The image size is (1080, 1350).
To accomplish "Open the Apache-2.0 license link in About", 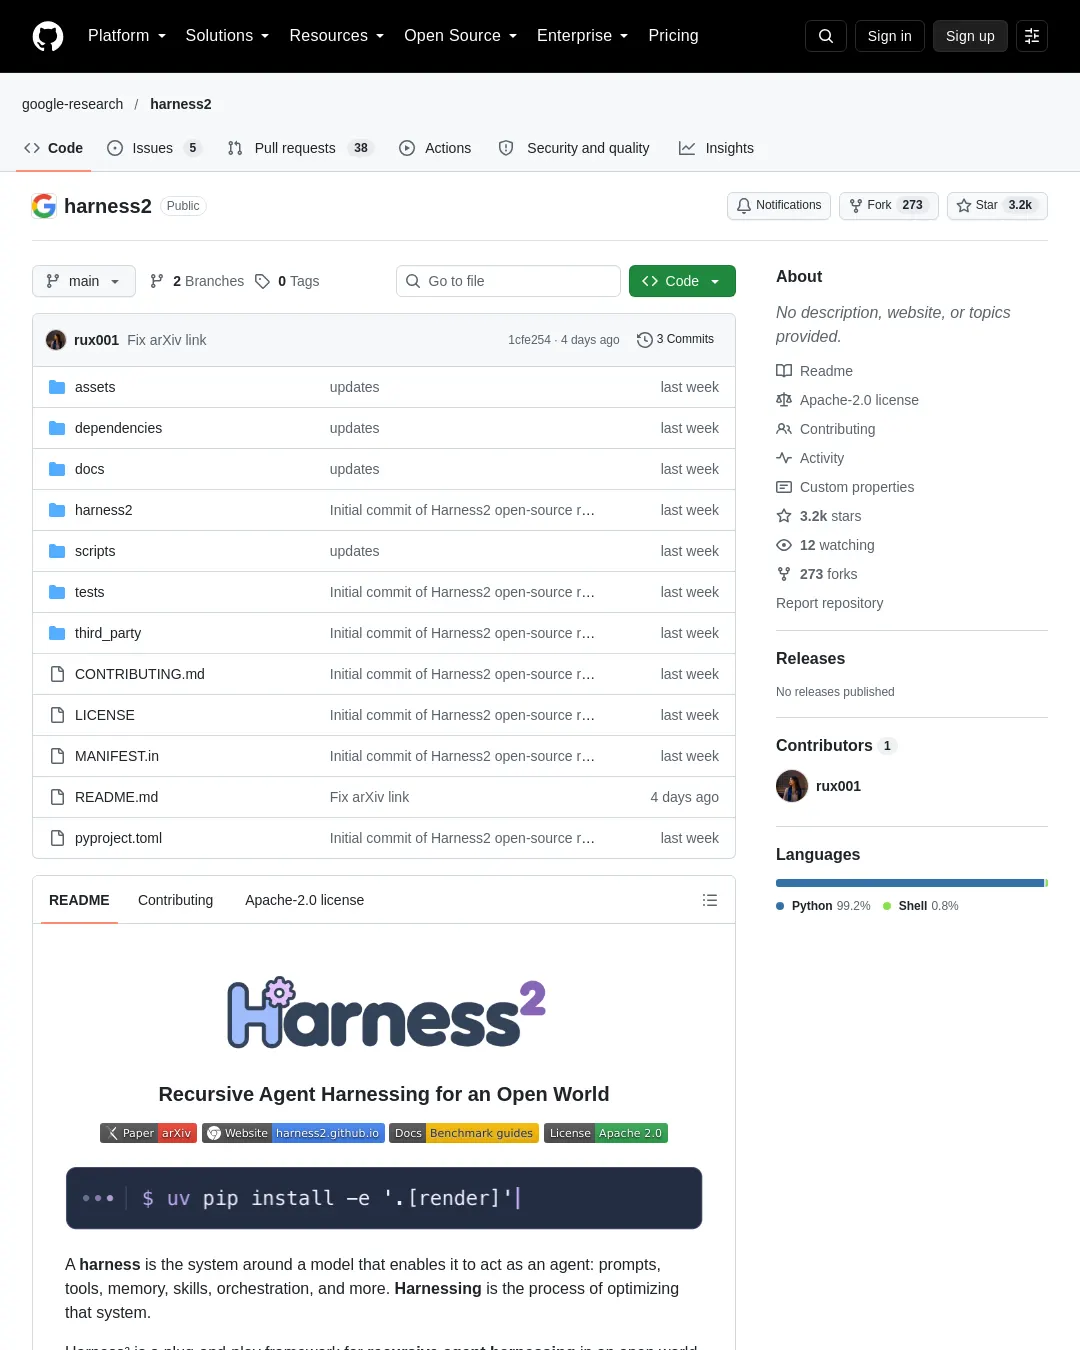I will click(x=848, y=400).
